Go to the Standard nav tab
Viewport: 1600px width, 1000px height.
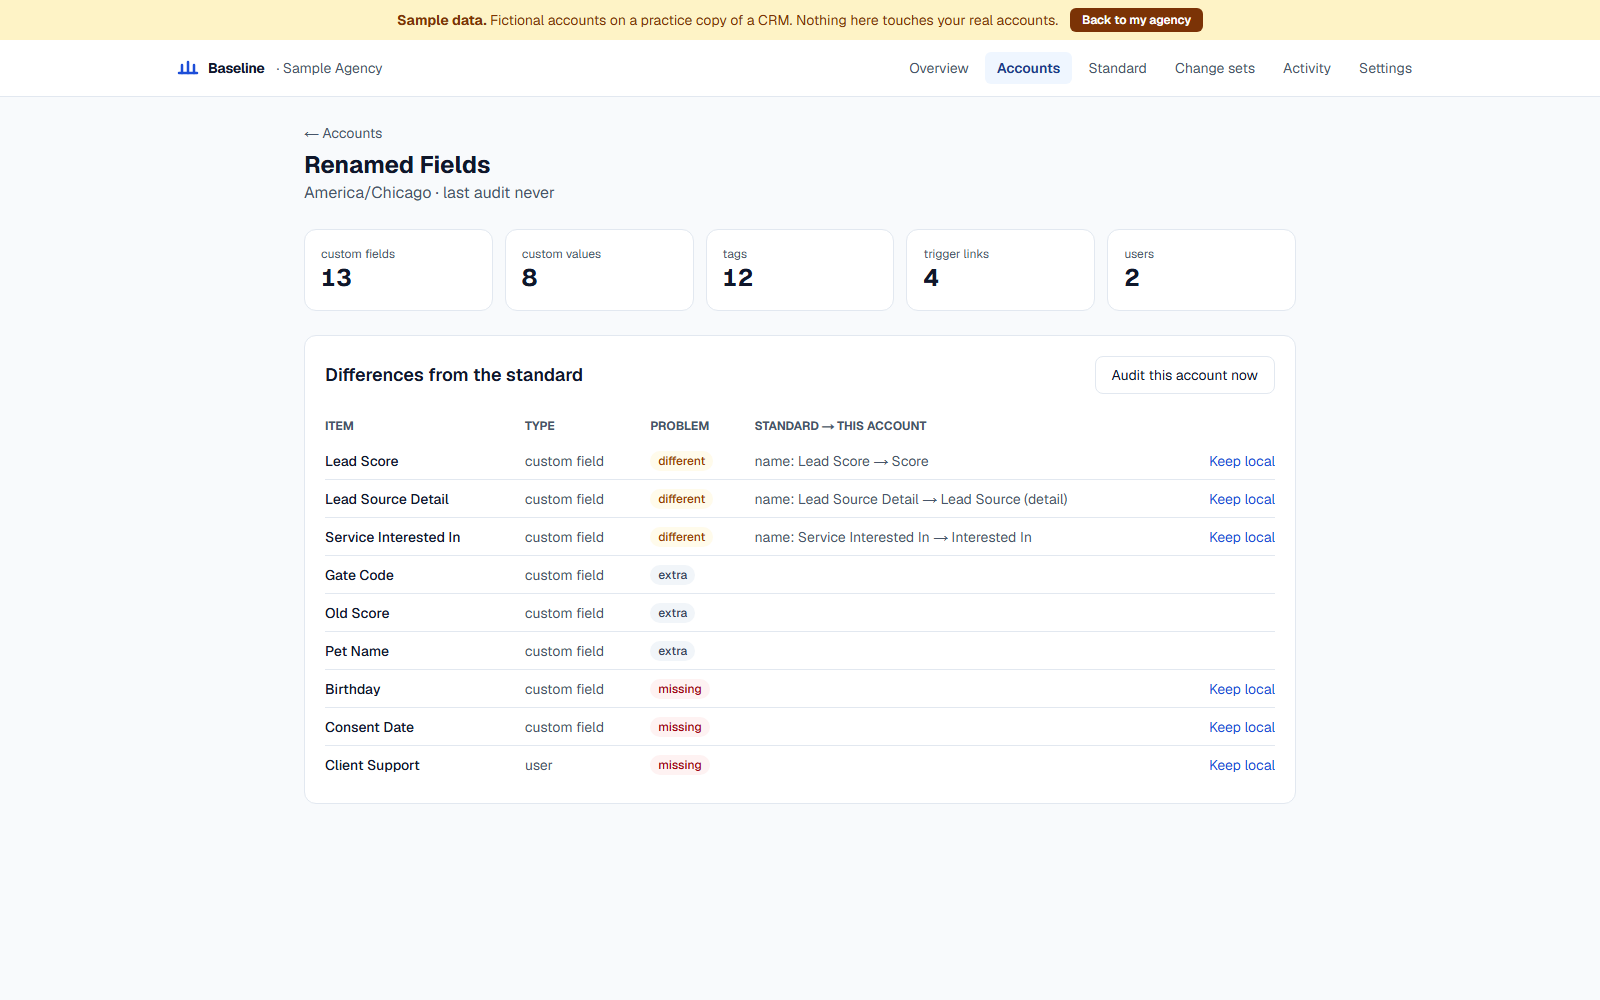pos(1117,68)
